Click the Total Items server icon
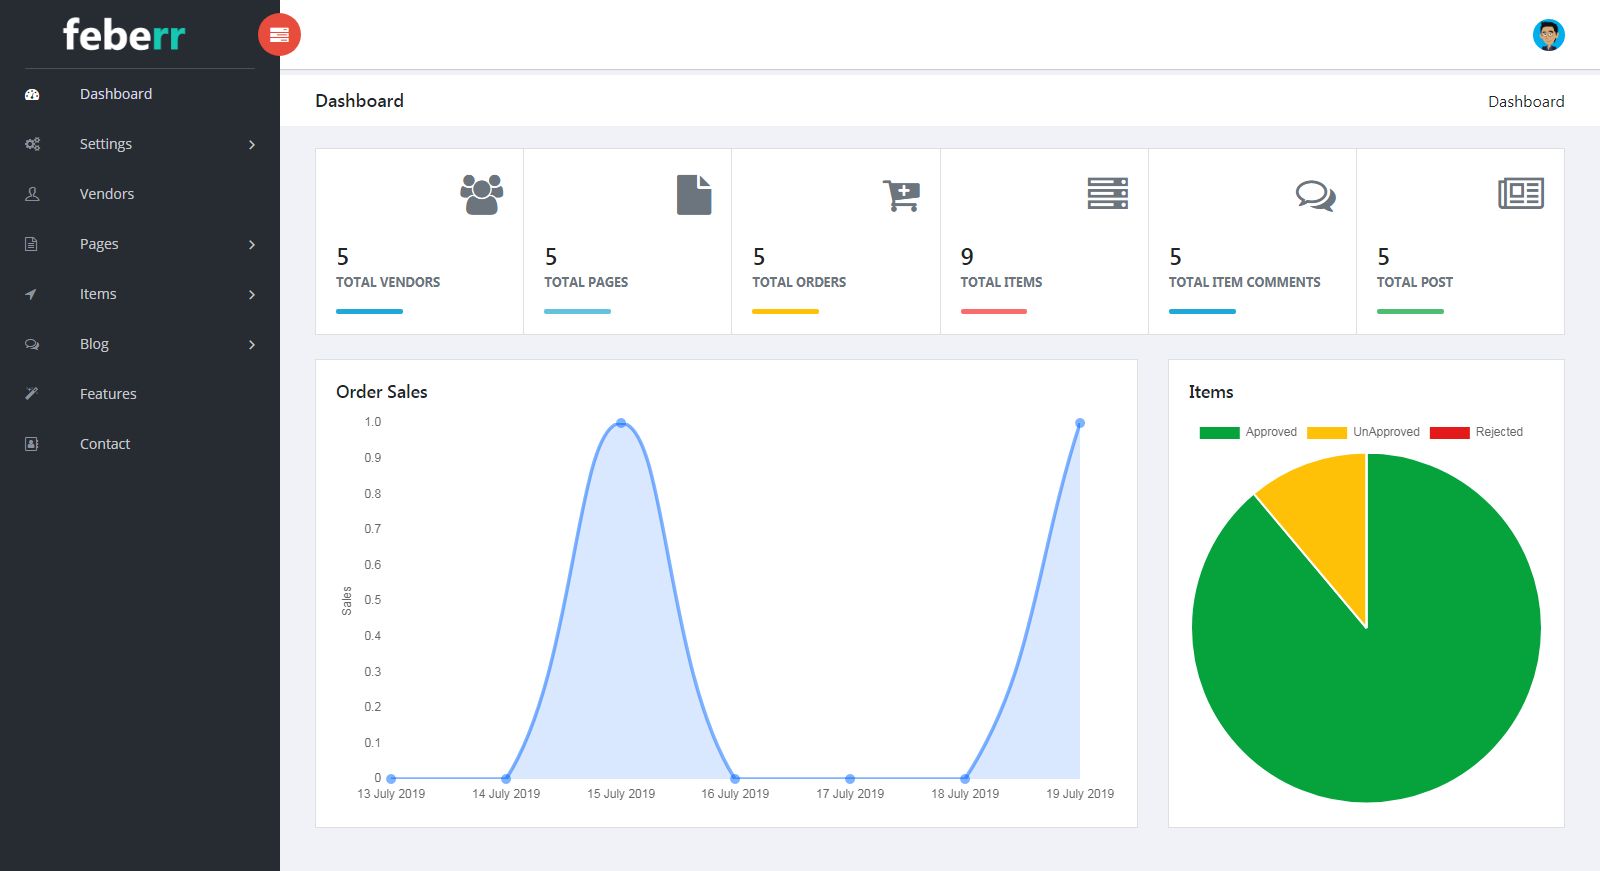The height and width of the screenshot is (871, 1600). (1107, 193)
